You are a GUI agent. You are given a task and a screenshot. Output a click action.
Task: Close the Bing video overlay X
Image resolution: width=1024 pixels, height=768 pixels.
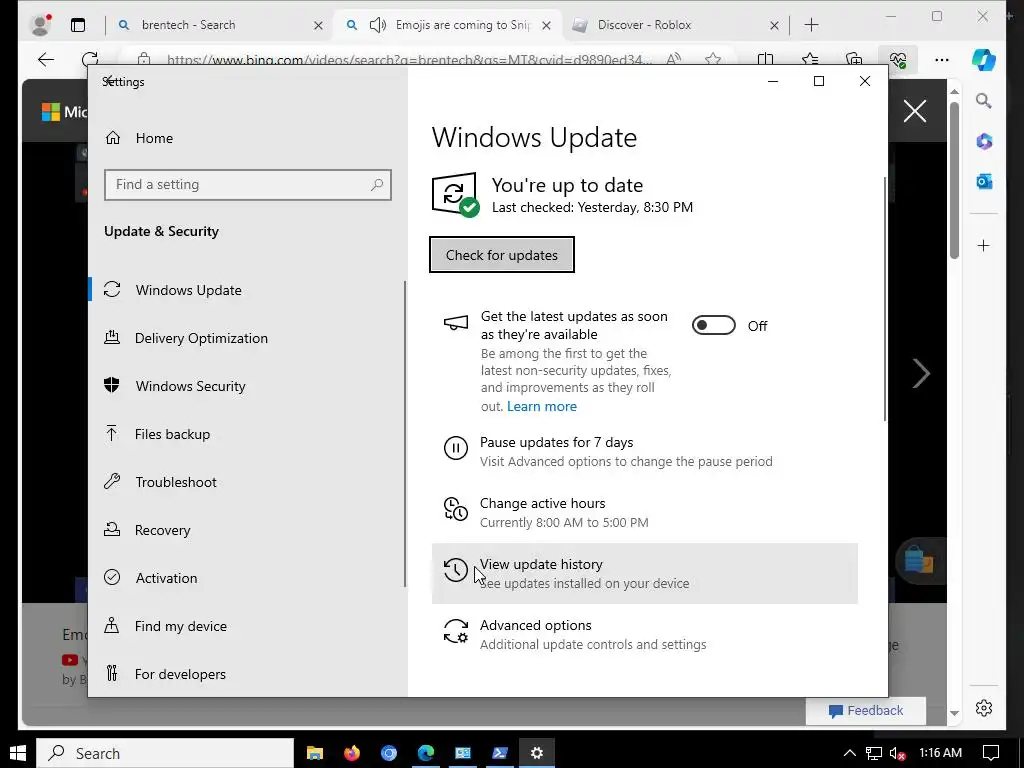[x=914, y=111]
